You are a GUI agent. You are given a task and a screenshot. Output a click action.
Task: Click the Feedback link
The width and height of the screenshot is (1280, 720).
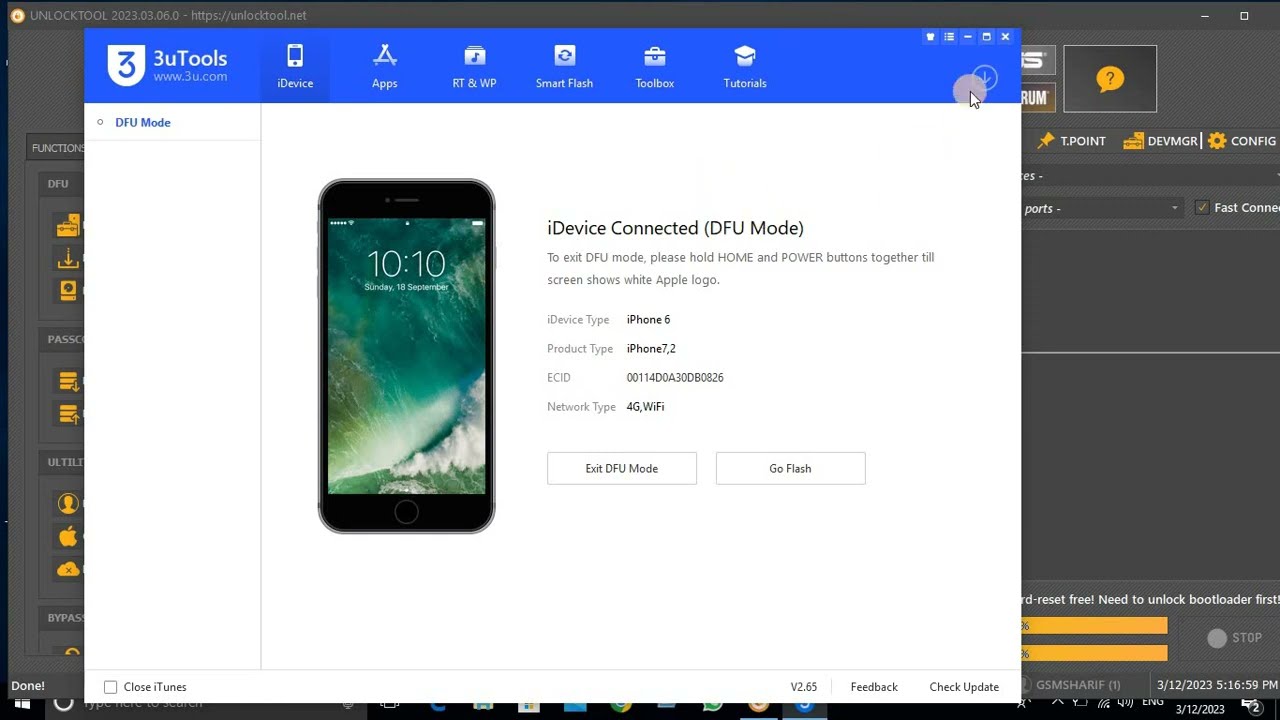pos(874,687)
